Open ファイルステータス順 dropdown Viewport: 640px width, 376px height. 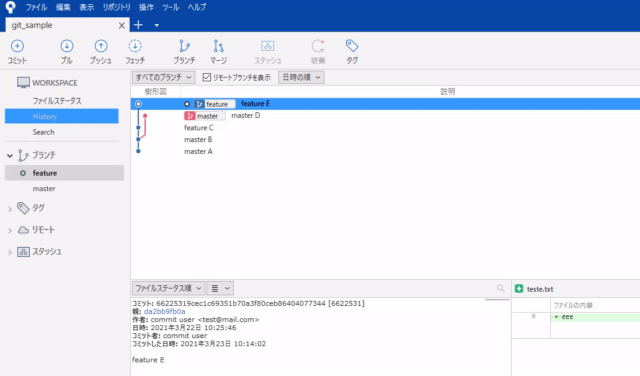168,288
